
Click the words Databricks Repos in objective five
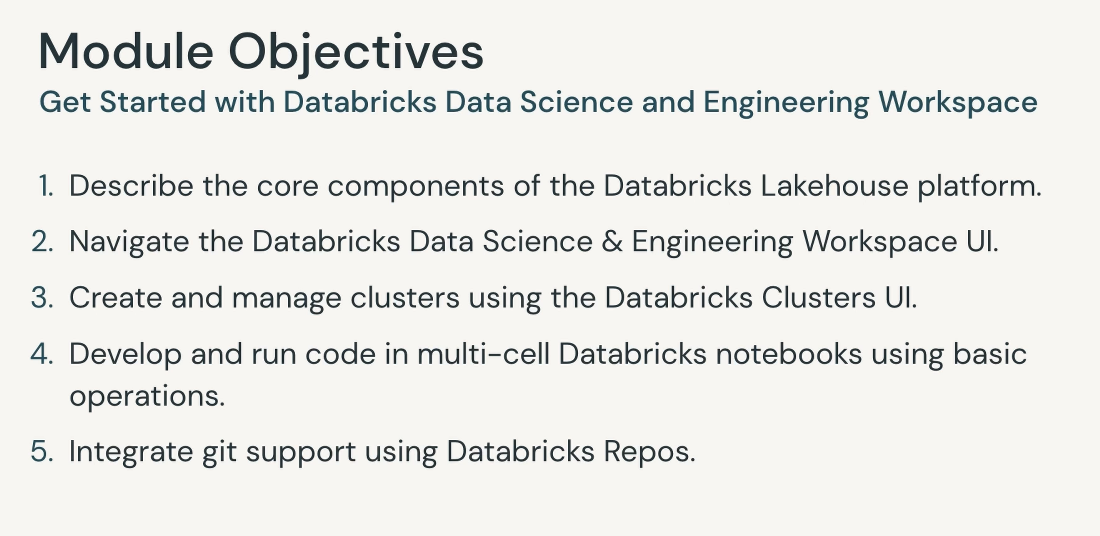(x=570, y=452)
